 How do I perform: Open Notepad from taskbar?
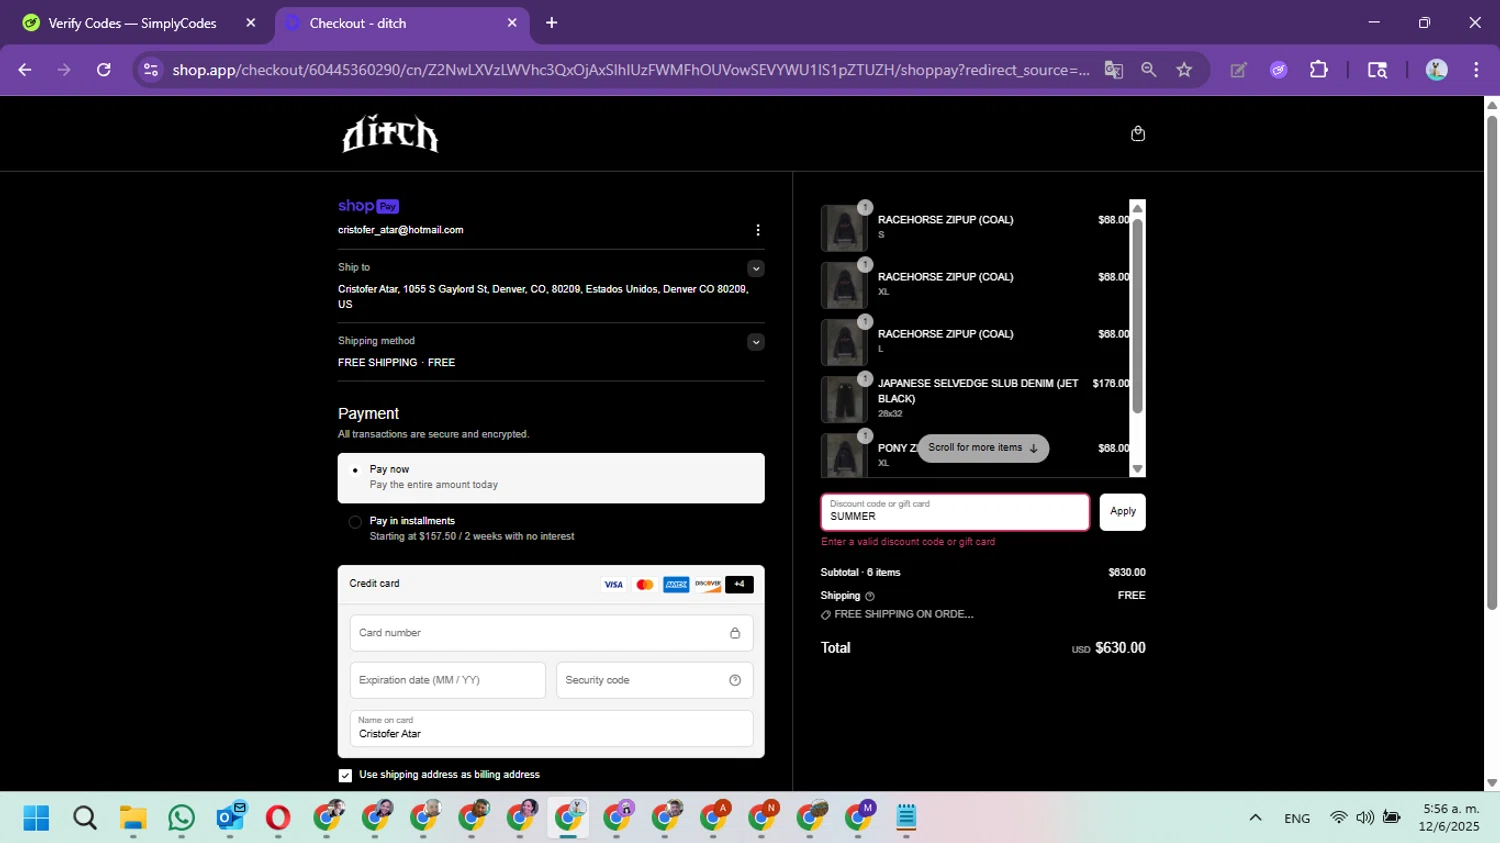point(906,818)
